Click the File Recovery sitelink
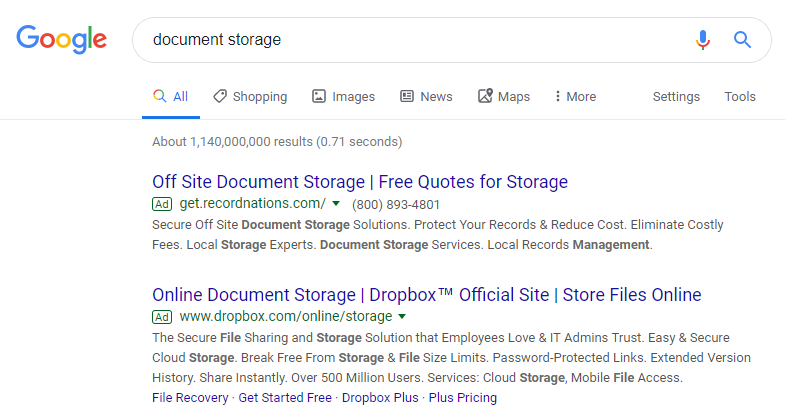The image size is (785, 419). (x=190, y=398)
